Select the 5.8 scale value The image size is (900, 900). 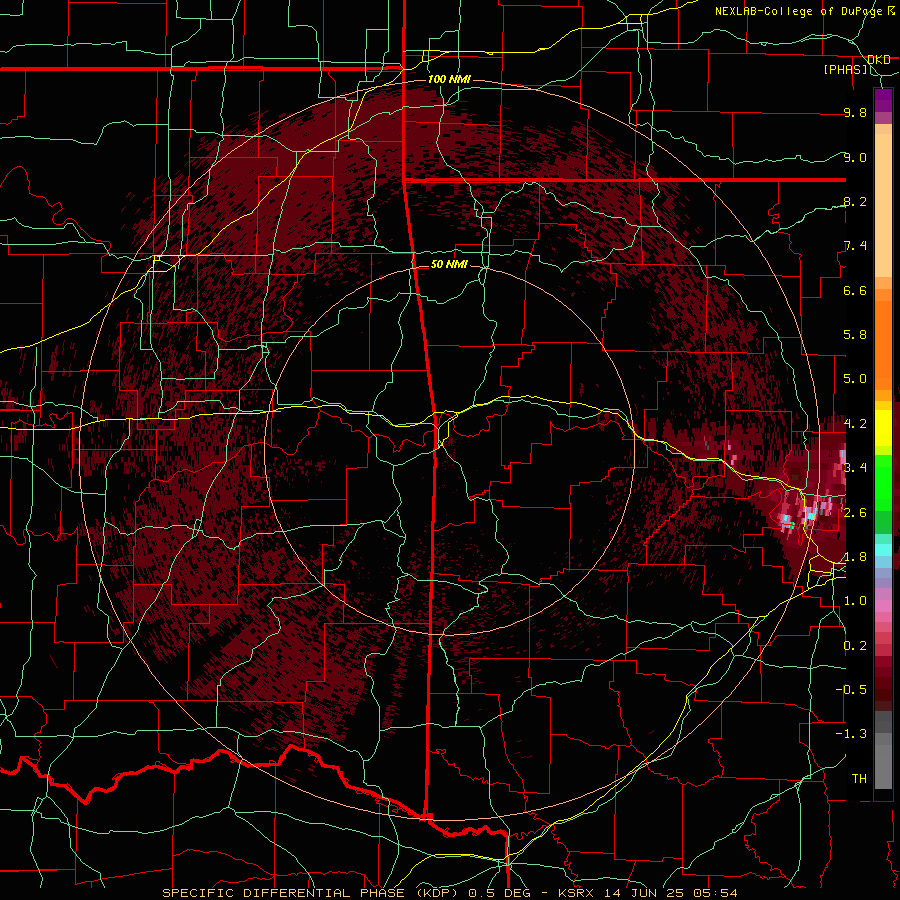(x=855, y=335)
